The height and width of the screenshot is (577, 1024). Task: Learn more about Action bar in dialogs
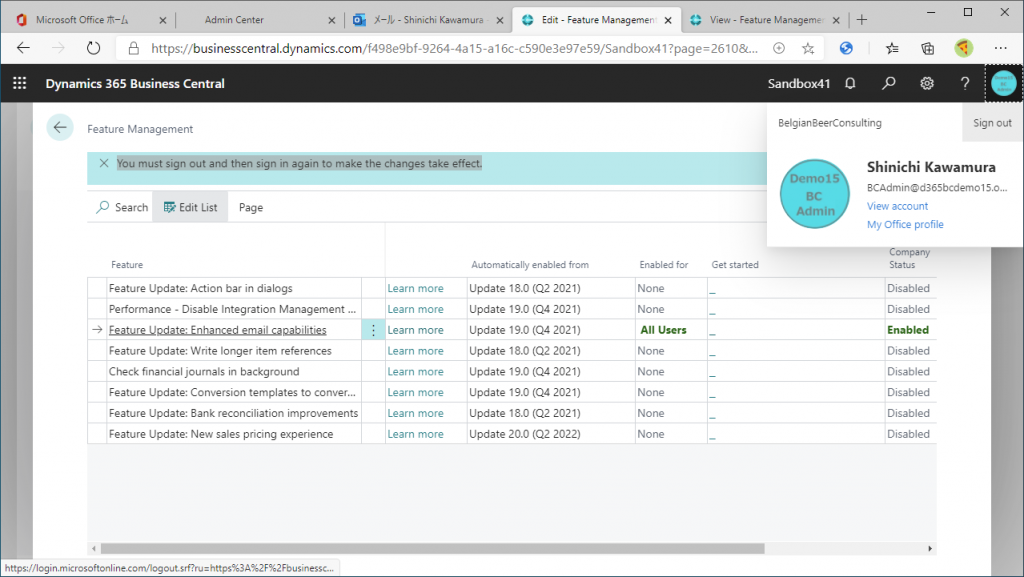pos(415,288)
